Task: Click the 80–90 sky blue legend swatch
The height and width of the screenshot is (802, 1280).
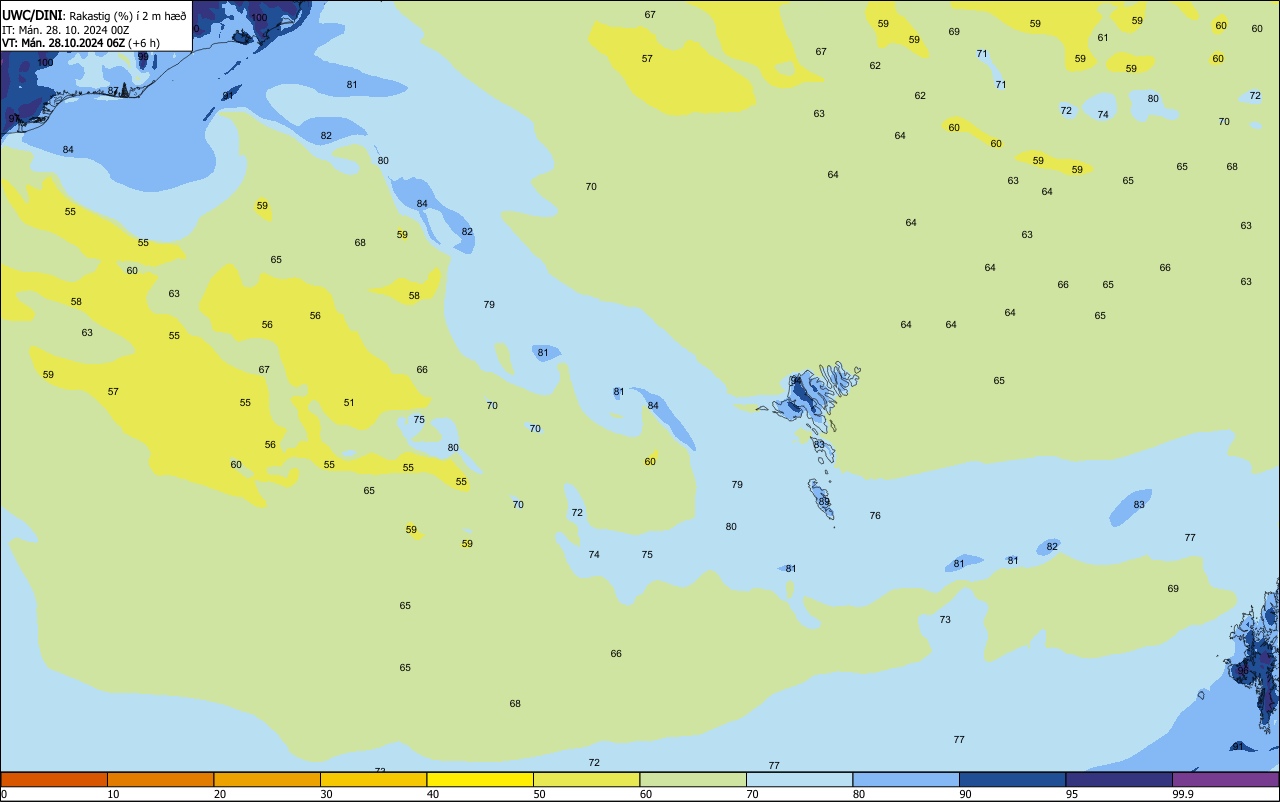Action: 906,779
